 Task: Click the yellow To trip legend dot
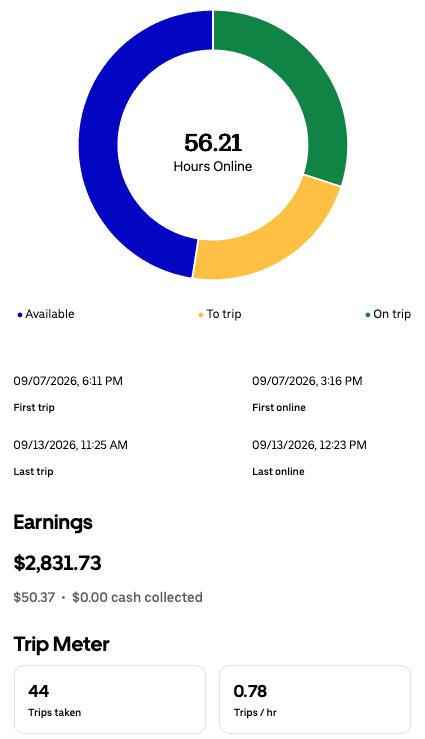[x=201, y=315]
